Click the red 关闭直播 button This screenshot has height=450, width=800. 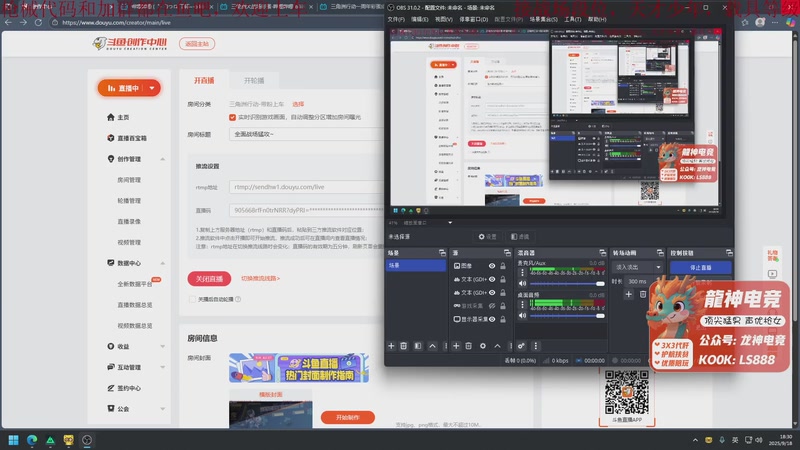tap(209, 279)
